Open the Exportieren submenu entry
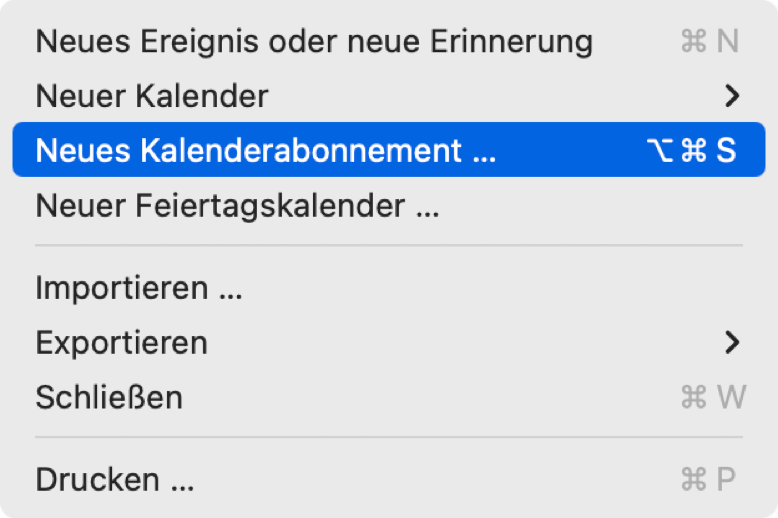This screenshot has height=518, width=778. click(x=122, y=342)
